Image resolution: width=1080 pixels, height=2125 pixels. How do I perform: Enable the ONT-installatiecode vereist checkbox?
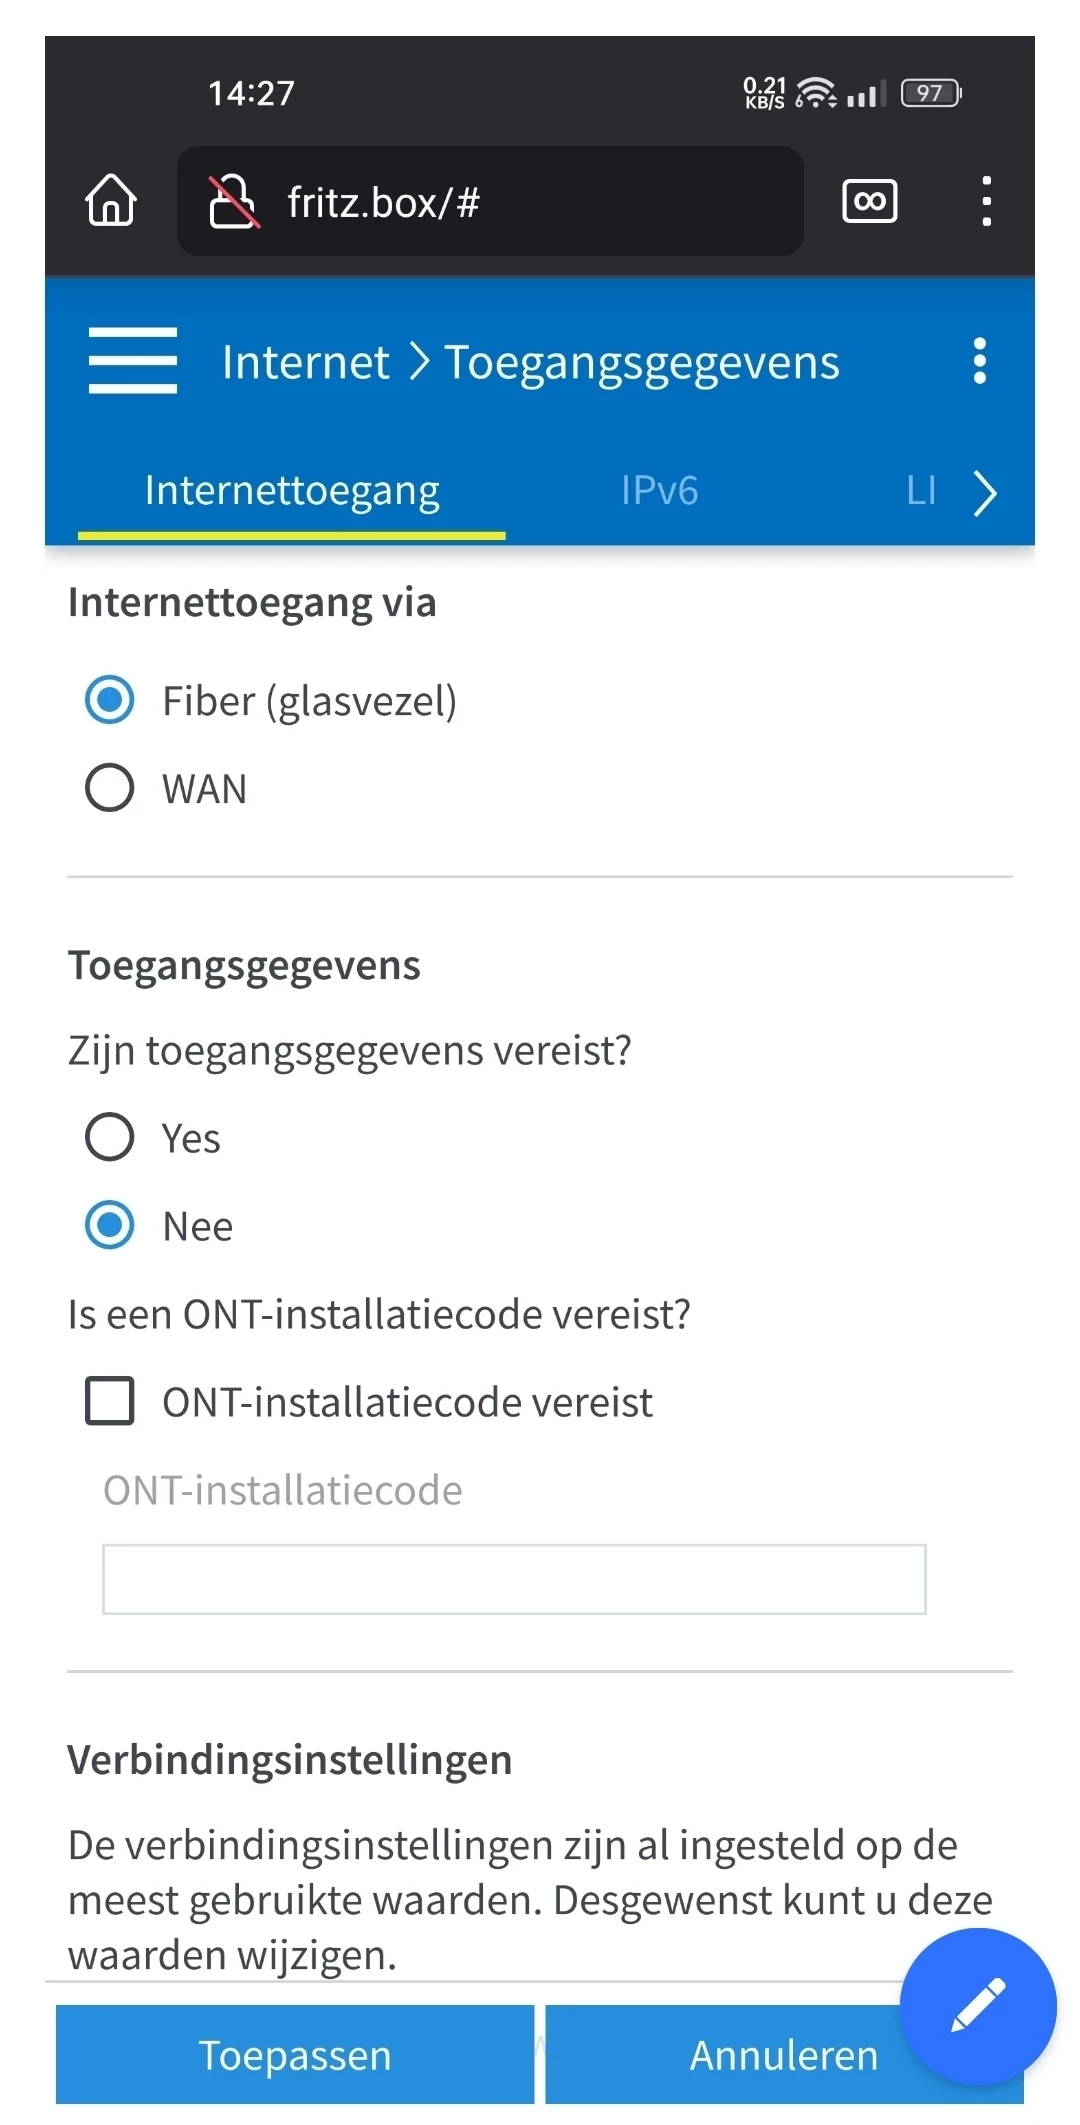110,1400
